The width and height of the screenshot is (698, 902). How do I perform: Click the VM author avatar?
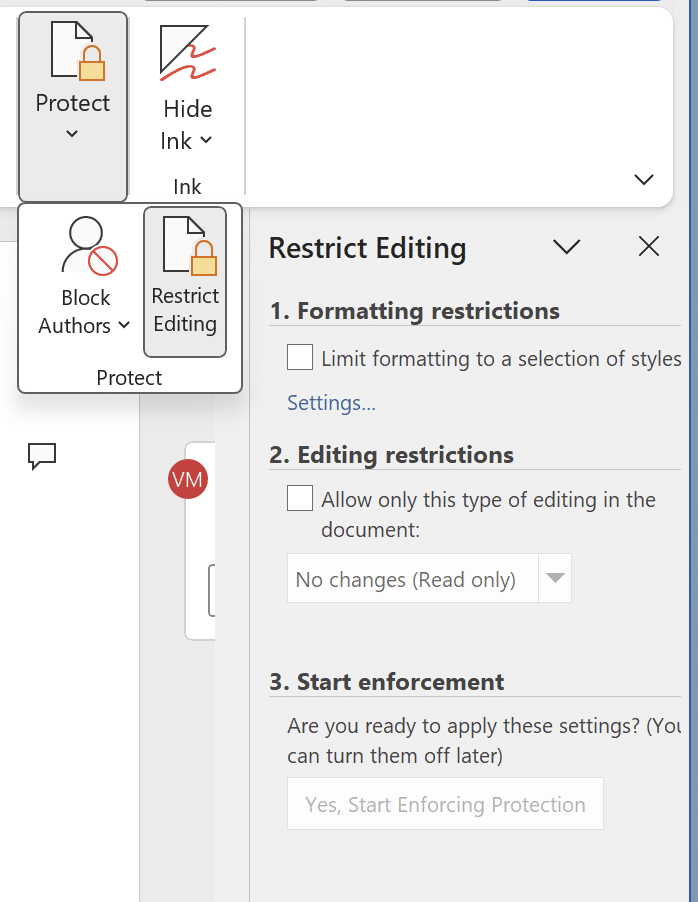coord(188,479)
